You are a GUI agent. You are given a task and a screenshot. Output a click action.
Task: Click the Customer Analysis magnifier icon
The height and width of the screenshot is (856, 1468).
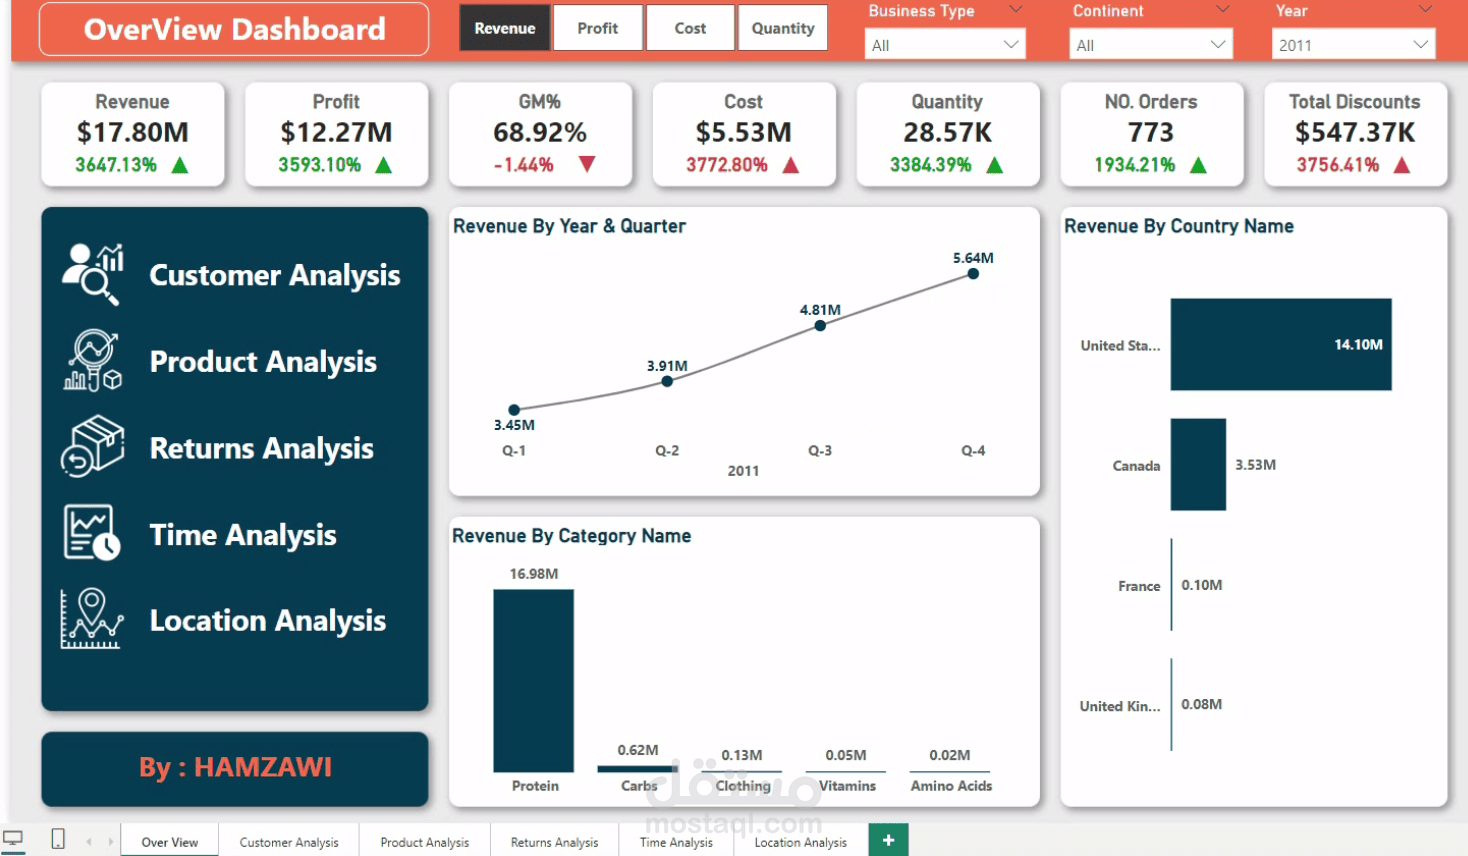tap(93, 274)
